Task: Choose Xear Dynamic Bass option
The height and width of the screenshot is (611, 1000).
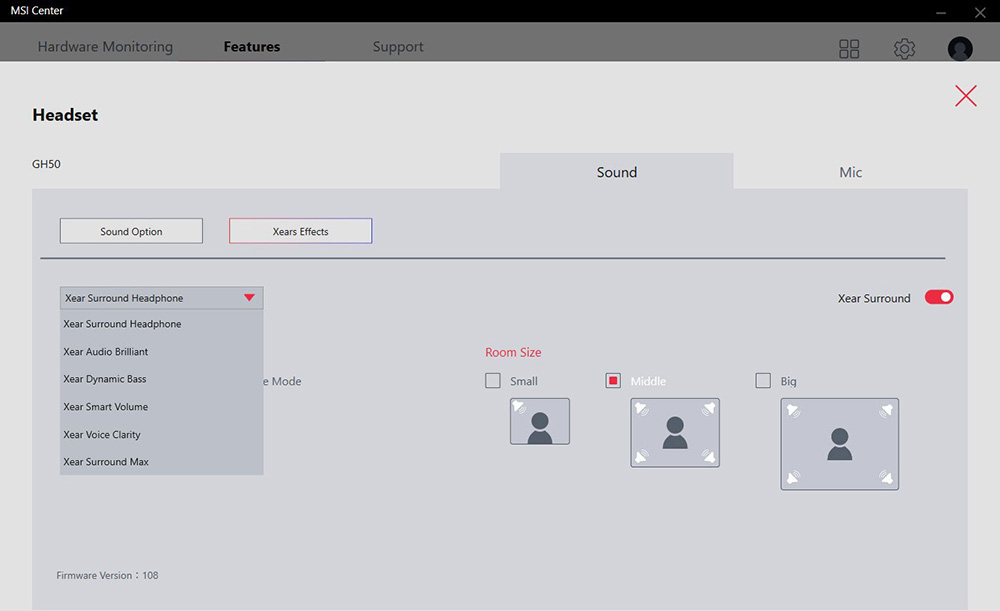Action: pos(105,379)
